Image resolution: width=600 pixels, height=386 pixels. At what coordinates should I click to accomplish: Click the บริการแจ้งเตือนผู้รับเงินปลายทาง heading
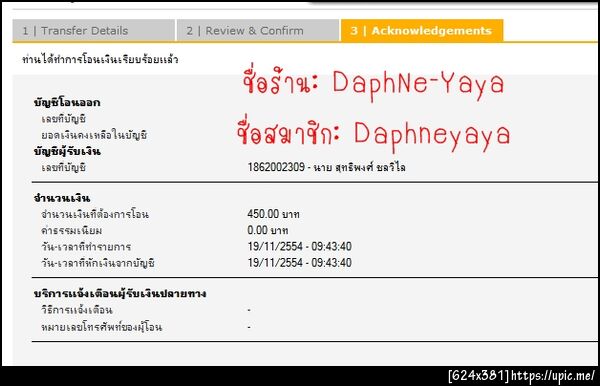pos(120,293)
